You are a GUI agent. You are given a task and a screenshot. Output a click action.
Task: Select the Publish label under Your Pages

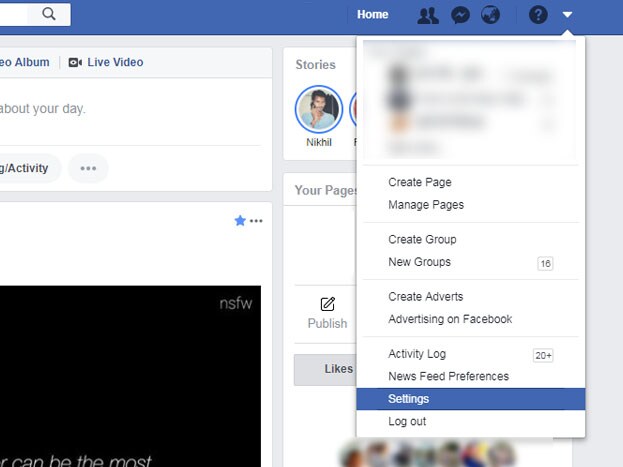click(x=327, y=324)
